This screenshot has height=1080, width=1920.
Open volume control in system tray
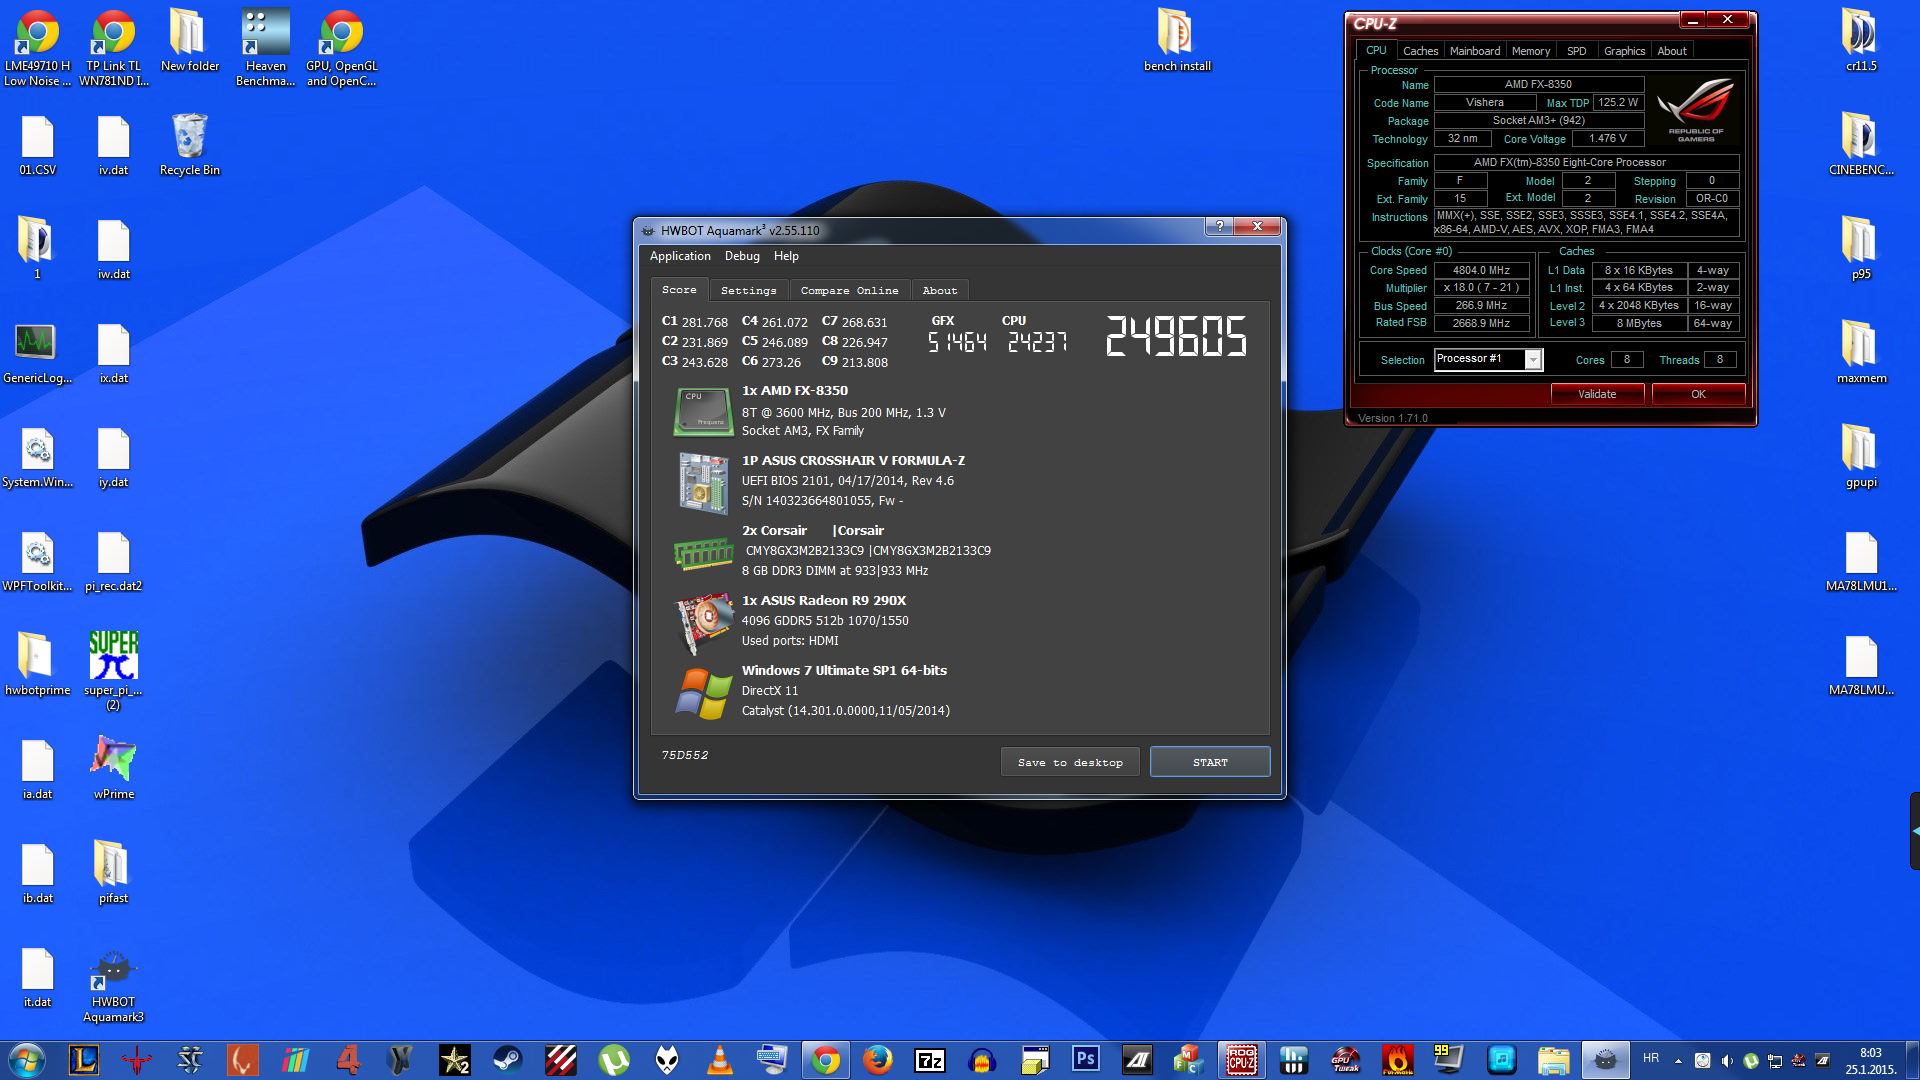(1727, 1061)
